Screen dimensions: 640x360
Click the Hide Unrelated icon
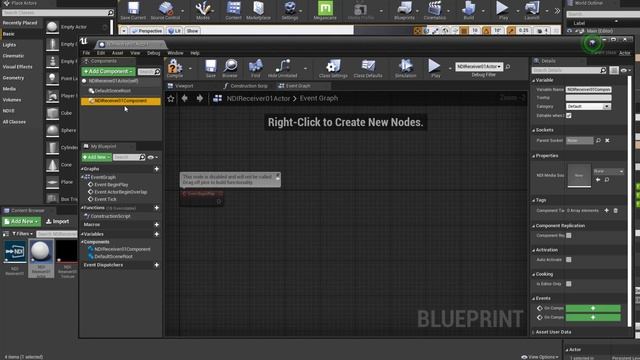pyautogui.click(x=282, y=67)
